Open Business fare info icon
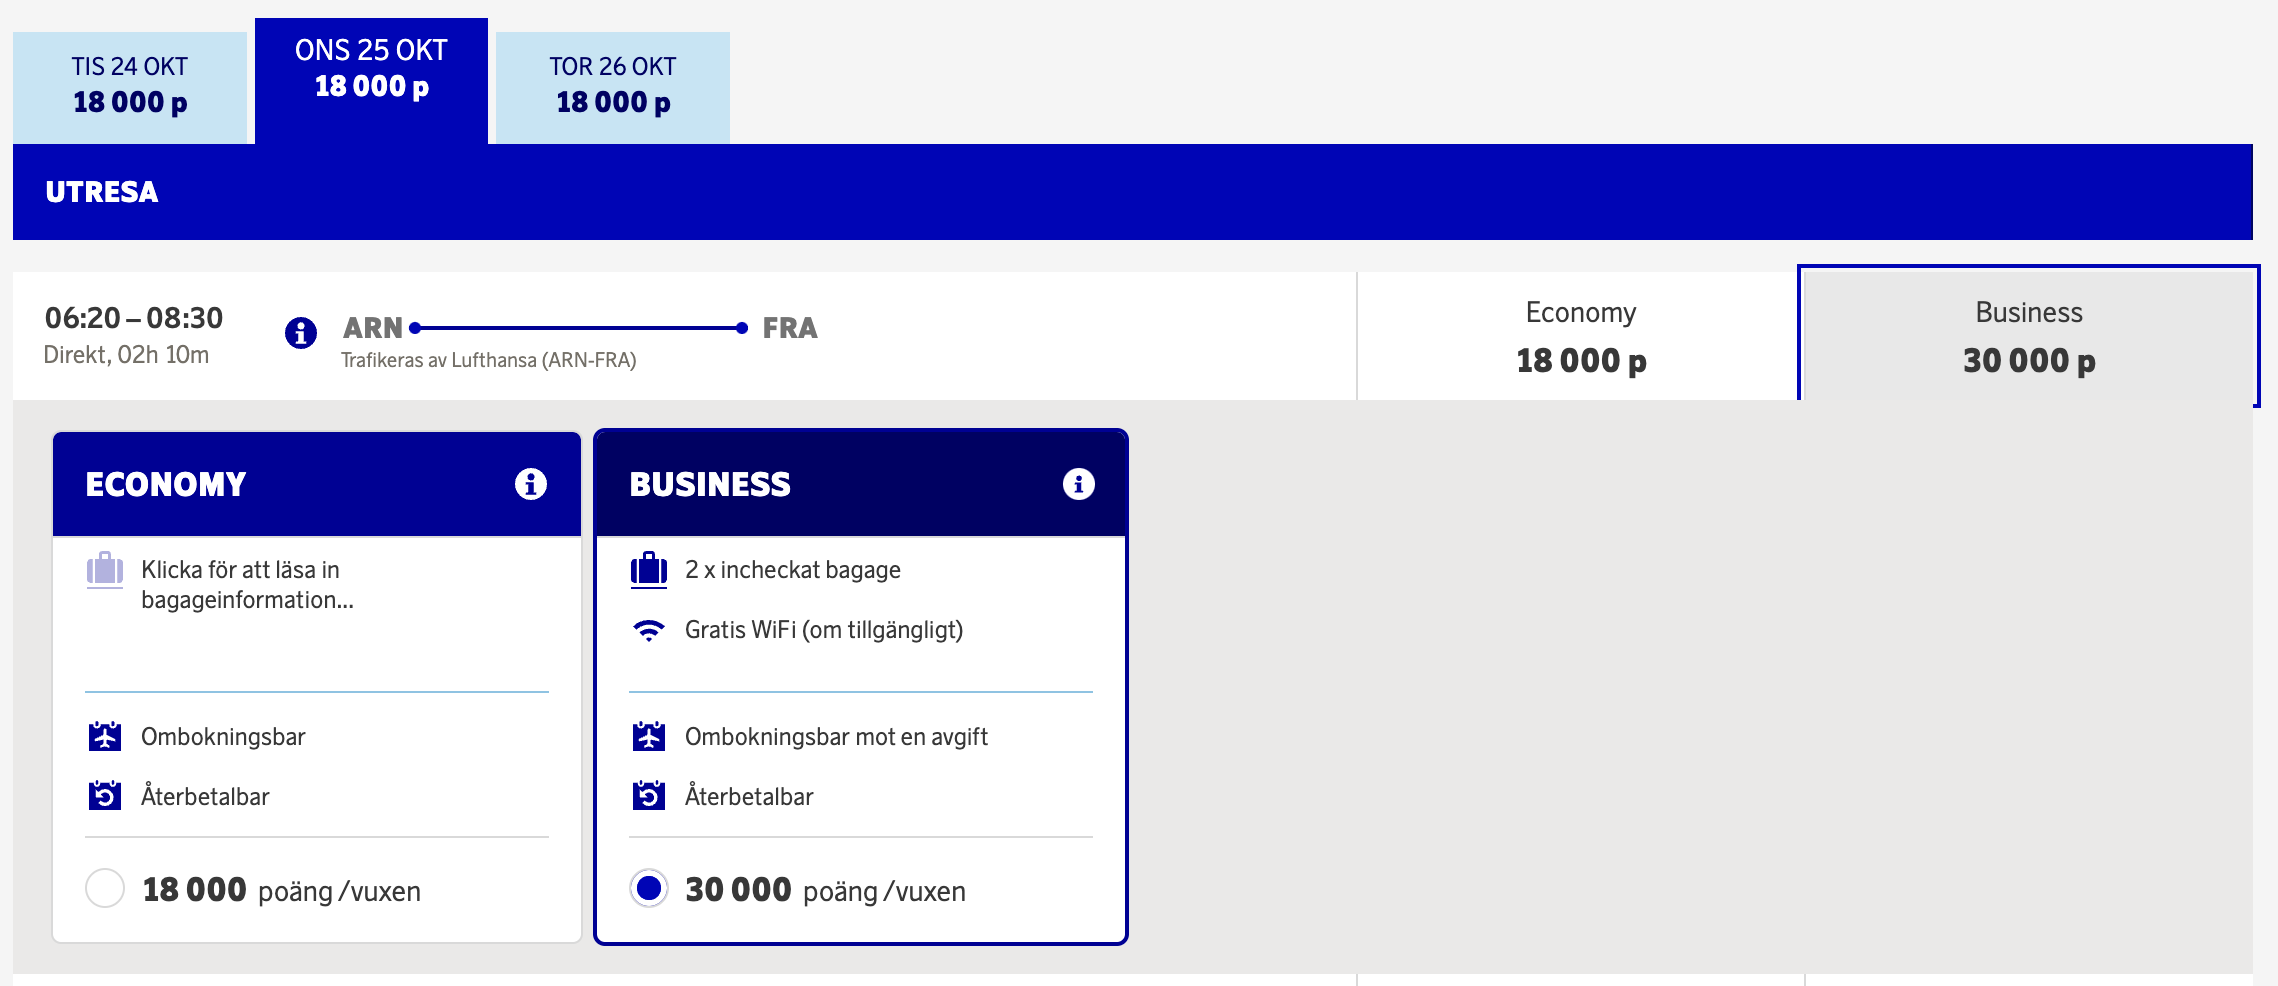The height and width of the screenshot is (986, 2278). 1078,484
